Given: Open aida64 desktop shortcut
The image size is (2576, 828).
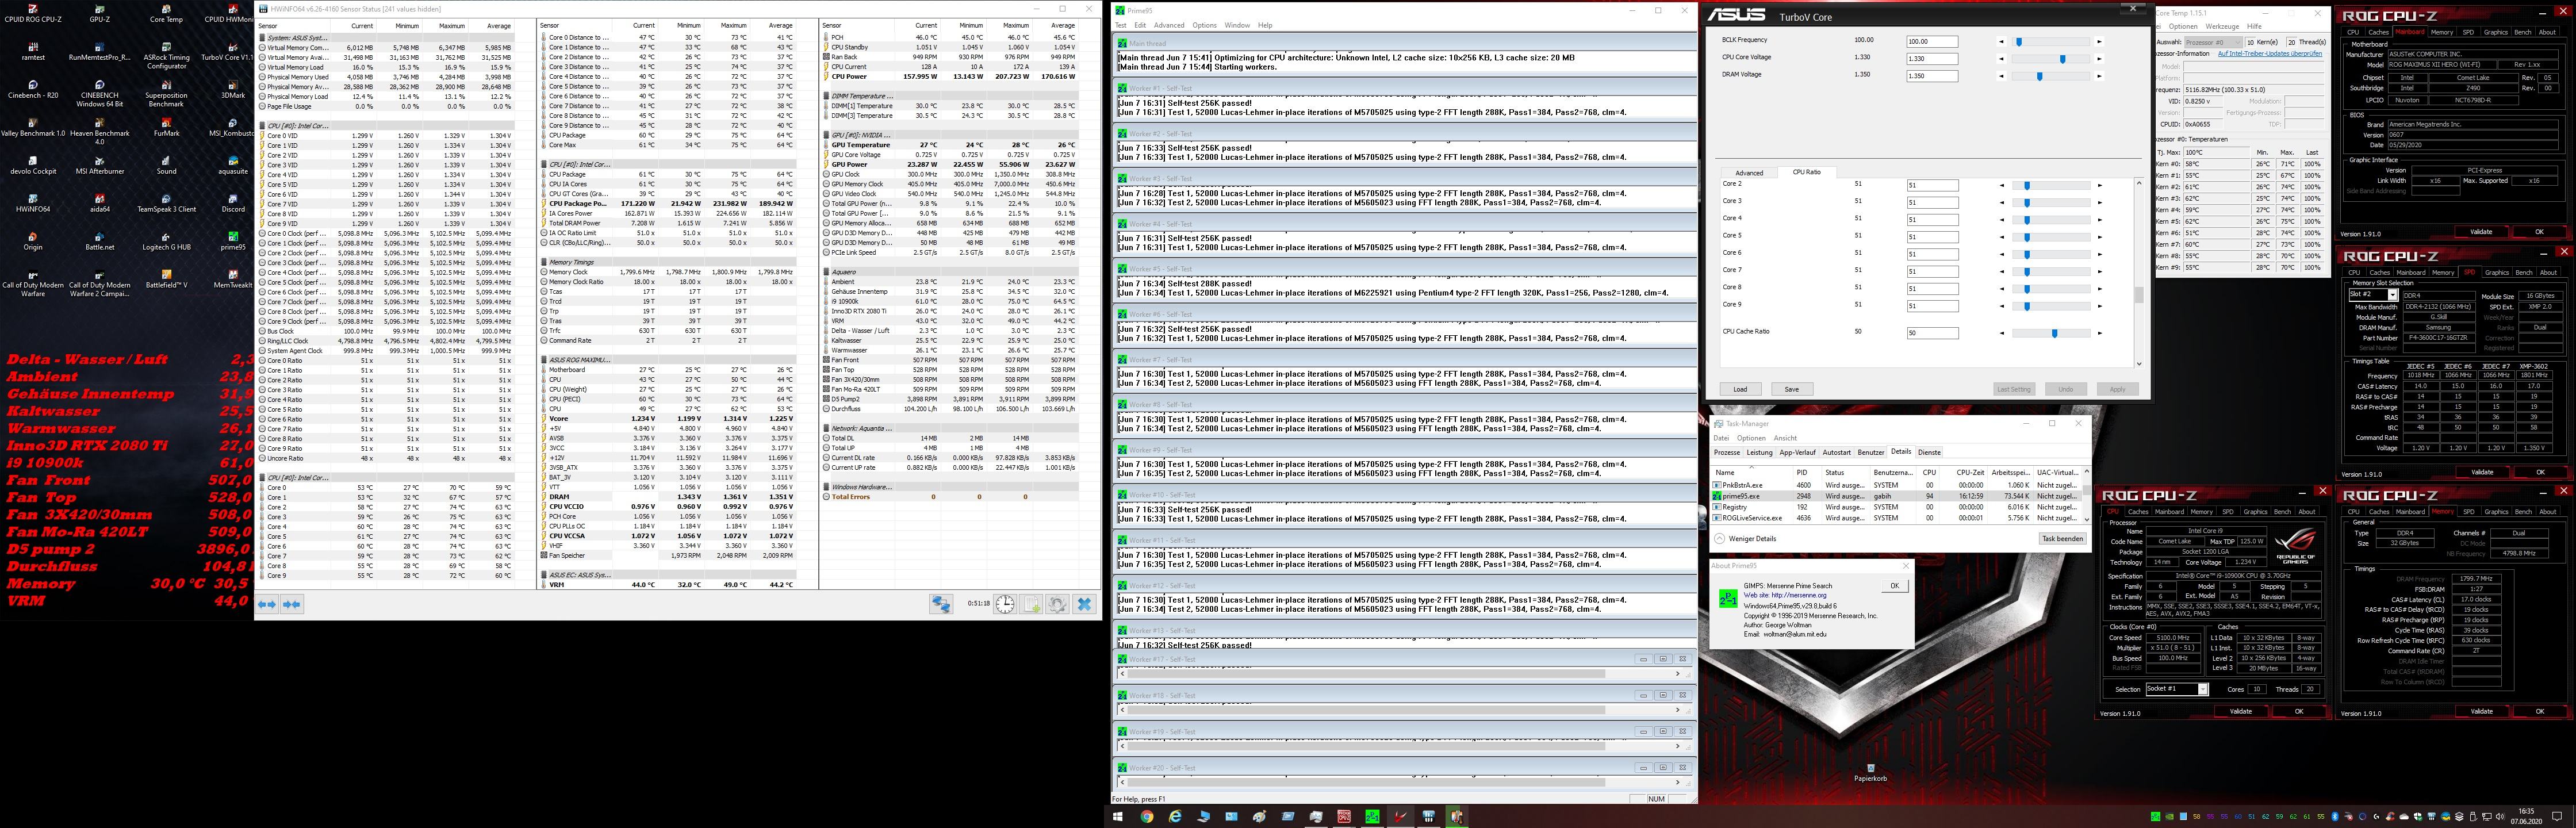Looking at the screenshot, I should 100,198.
